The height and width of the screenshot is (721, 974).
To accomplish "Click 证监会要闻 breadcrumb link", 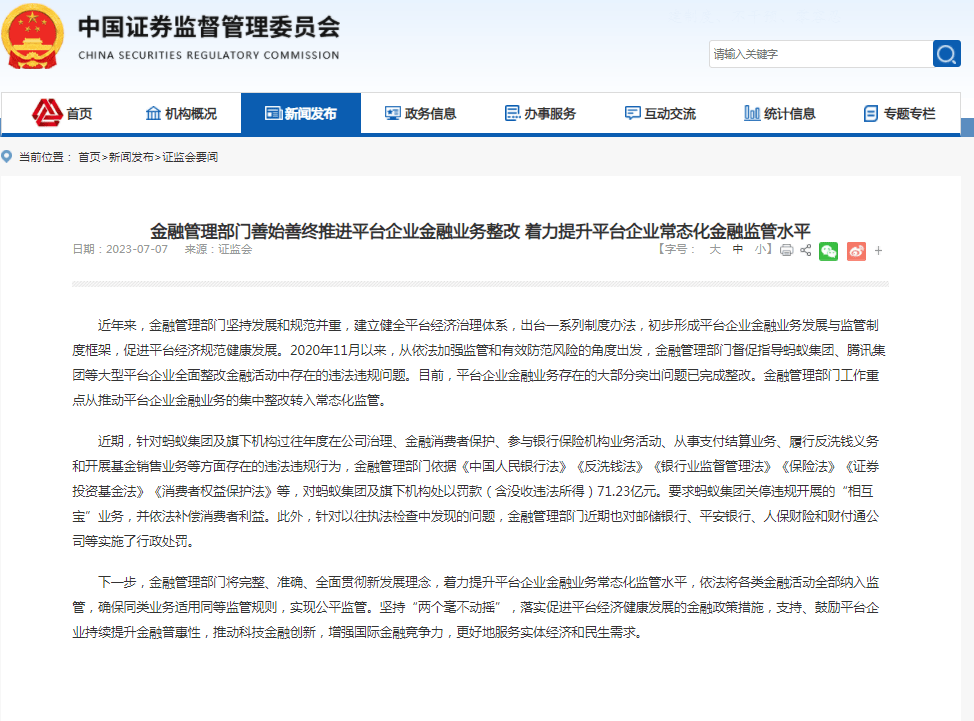I will tap(190, 158).
